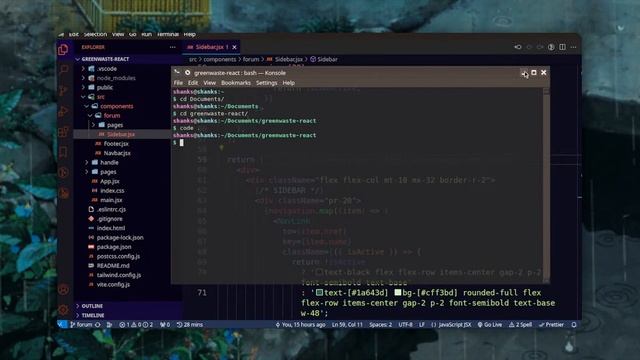Click the UTF-8 encoding status item
The width and height of the screenshot is (640, 360).
click(405, 325)
